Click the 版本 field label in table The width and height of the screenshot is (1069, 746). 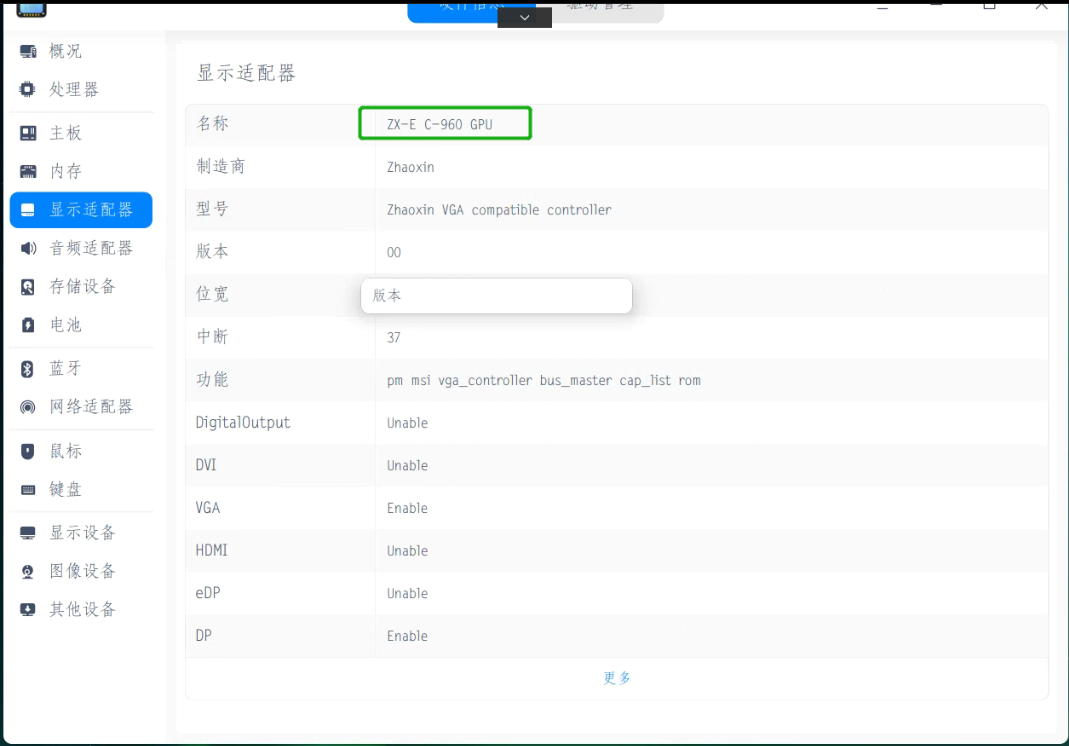[212, 251]
